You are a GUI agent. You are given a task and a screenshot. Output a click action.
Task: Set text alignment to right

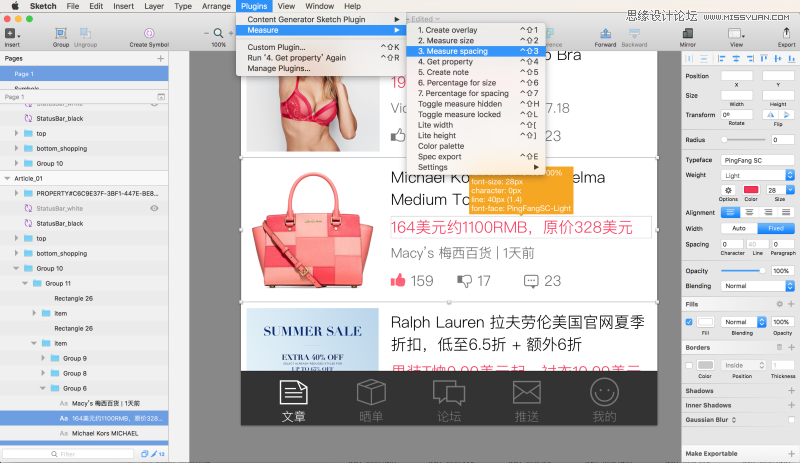767,212
